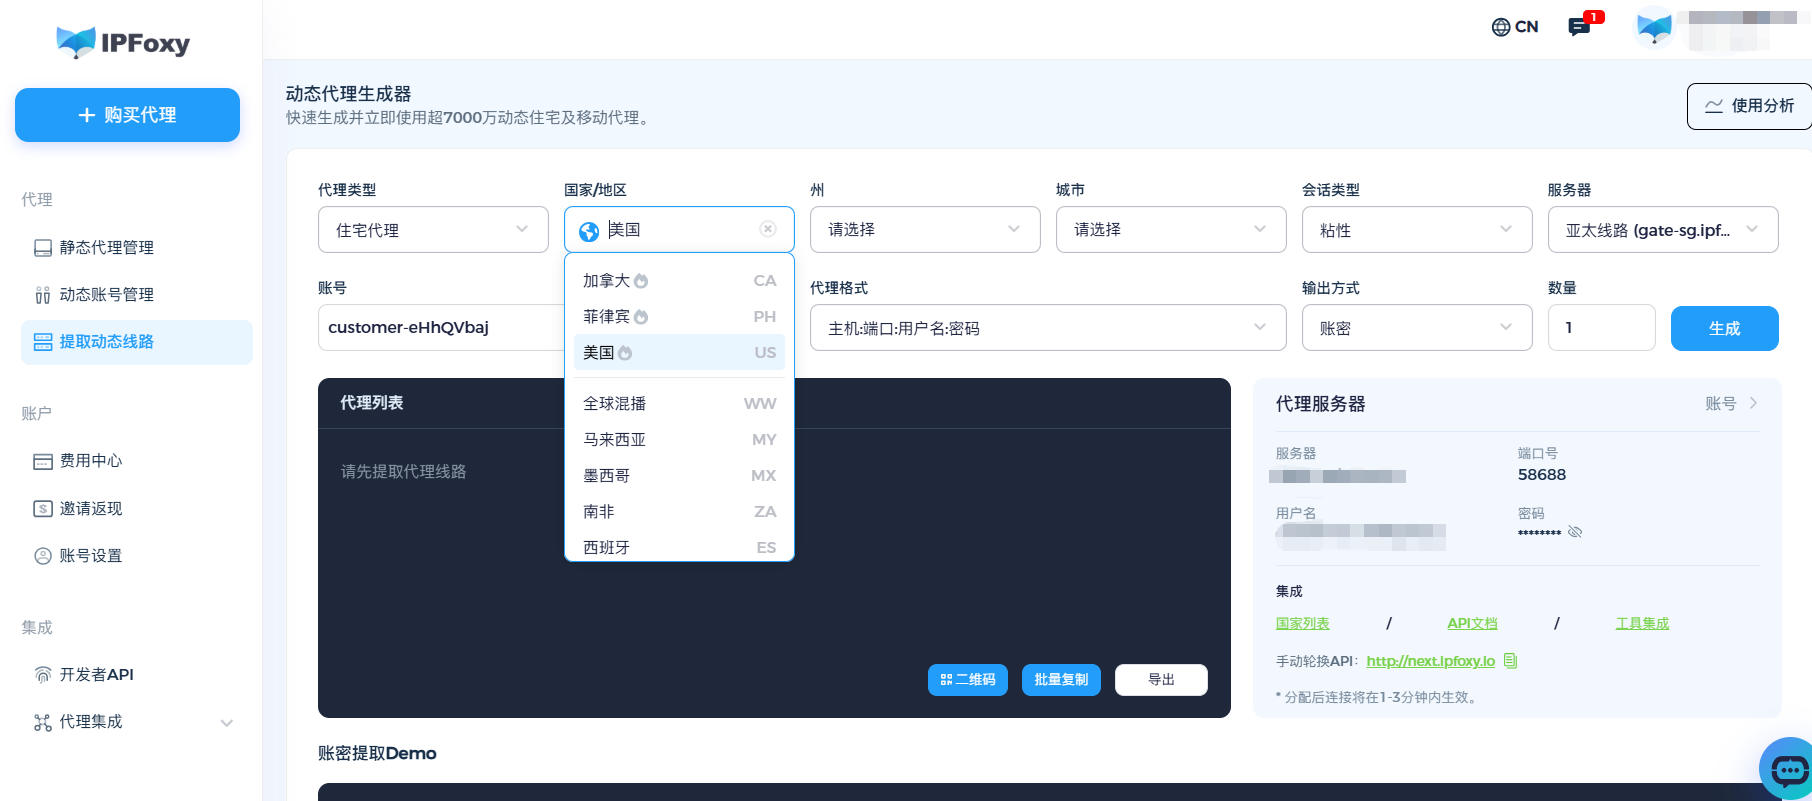Clear the selected country 美国
Screen dimensions: 1812x801
(x=768, y=229)
